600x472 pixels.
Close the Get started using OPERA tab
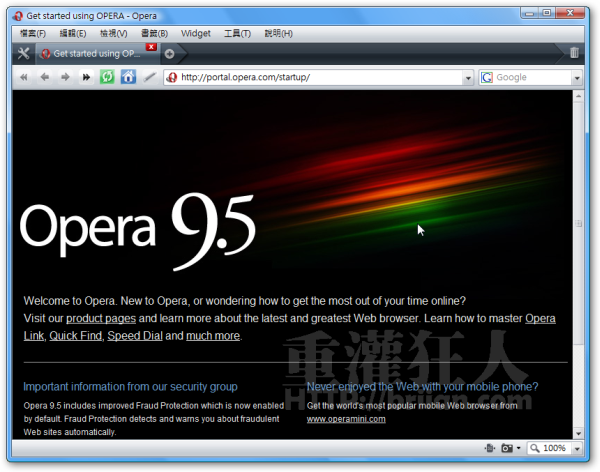tap(151, 47)
